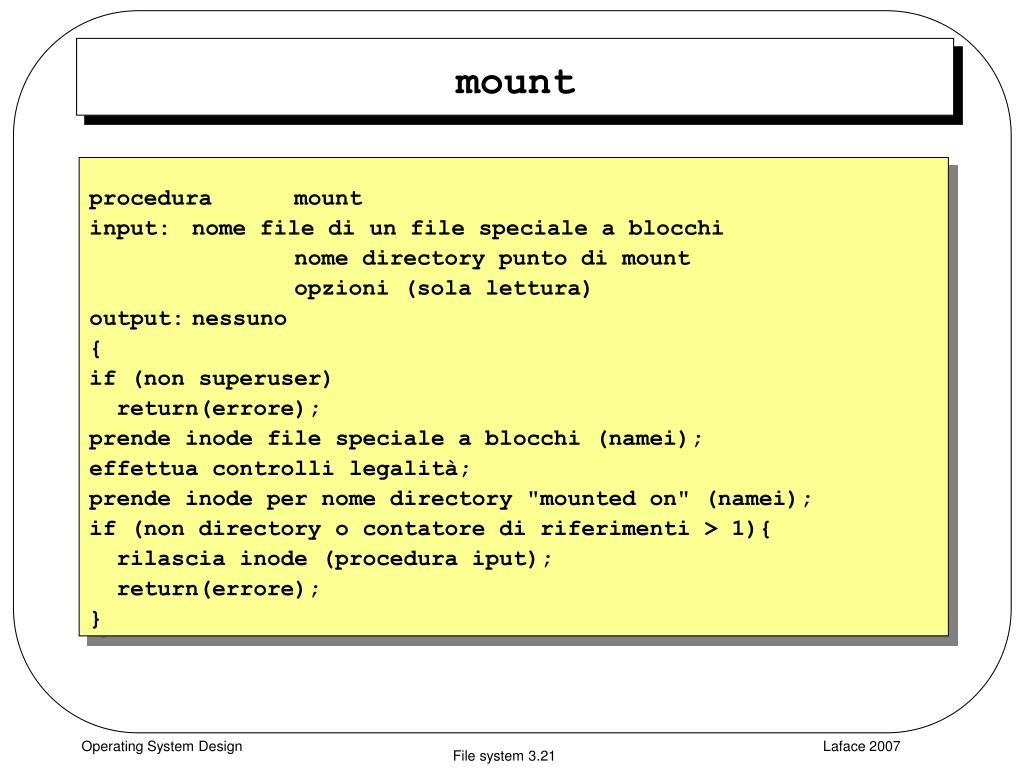Click the line 'effettua controlli legalità;'
The width and height of the screenshot is (1024, 768).
pos(280,469)
